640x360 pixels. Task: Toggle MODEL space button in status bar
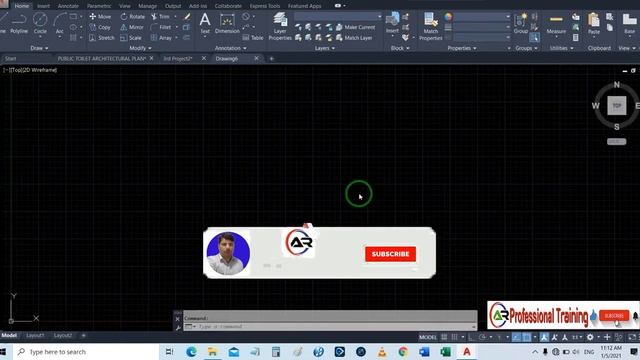point(428,337)
